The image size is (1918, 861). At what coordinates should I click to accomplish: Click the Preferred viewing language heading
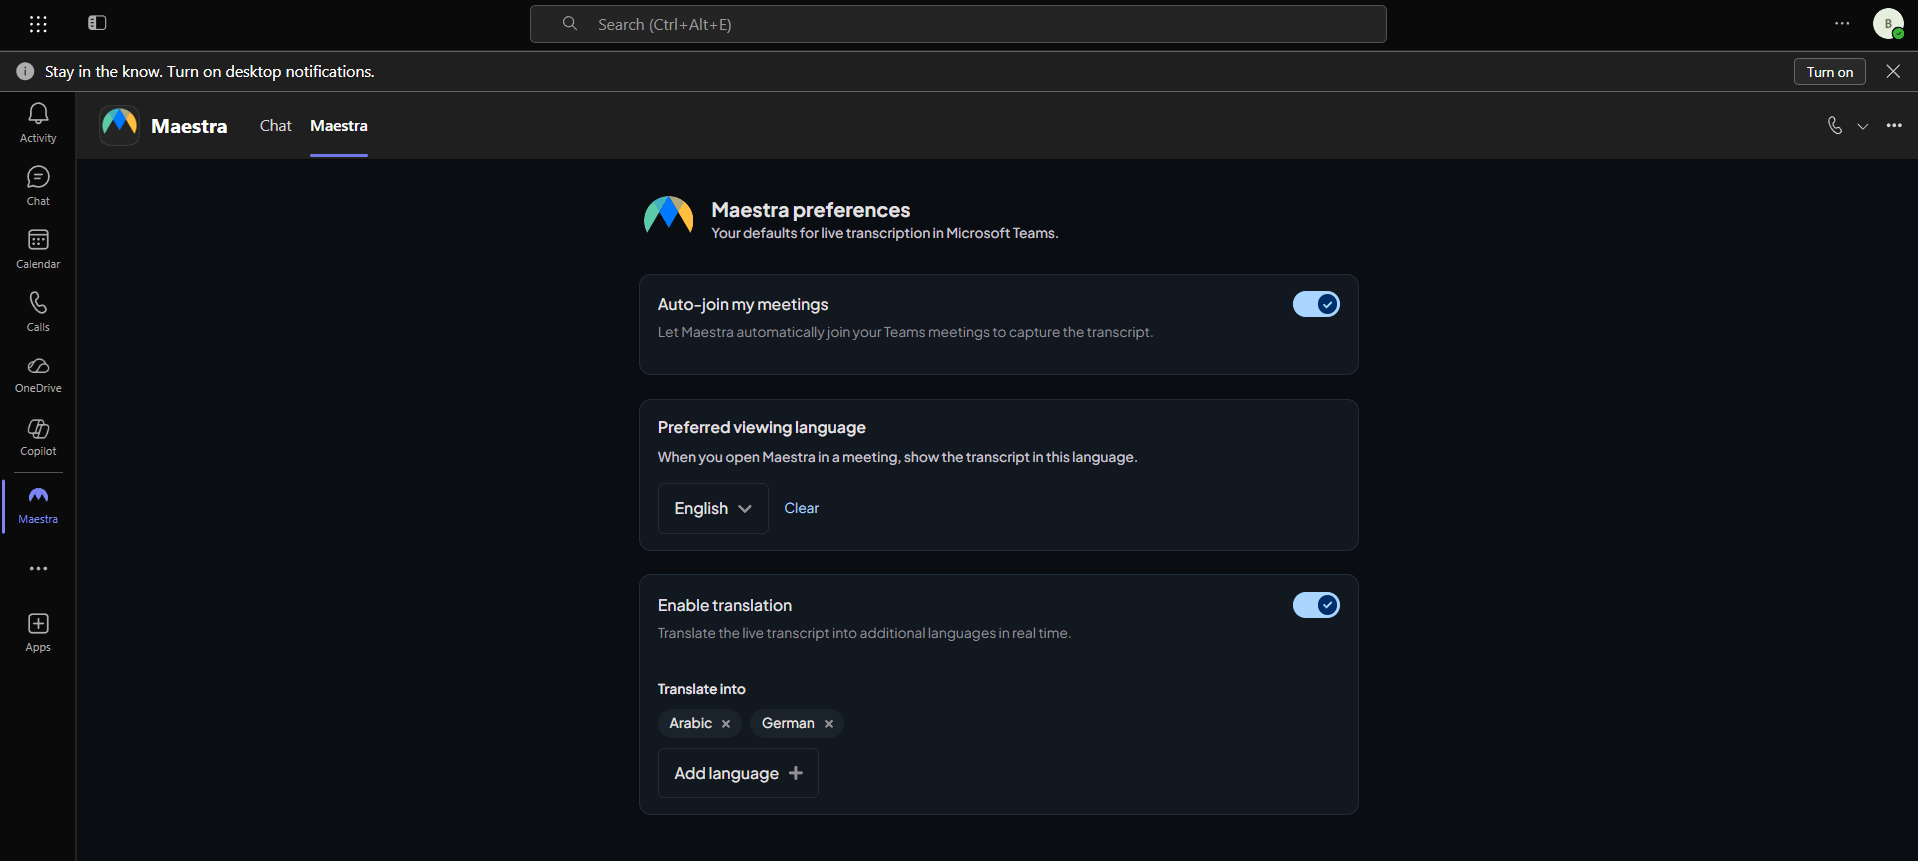point(761,427)
